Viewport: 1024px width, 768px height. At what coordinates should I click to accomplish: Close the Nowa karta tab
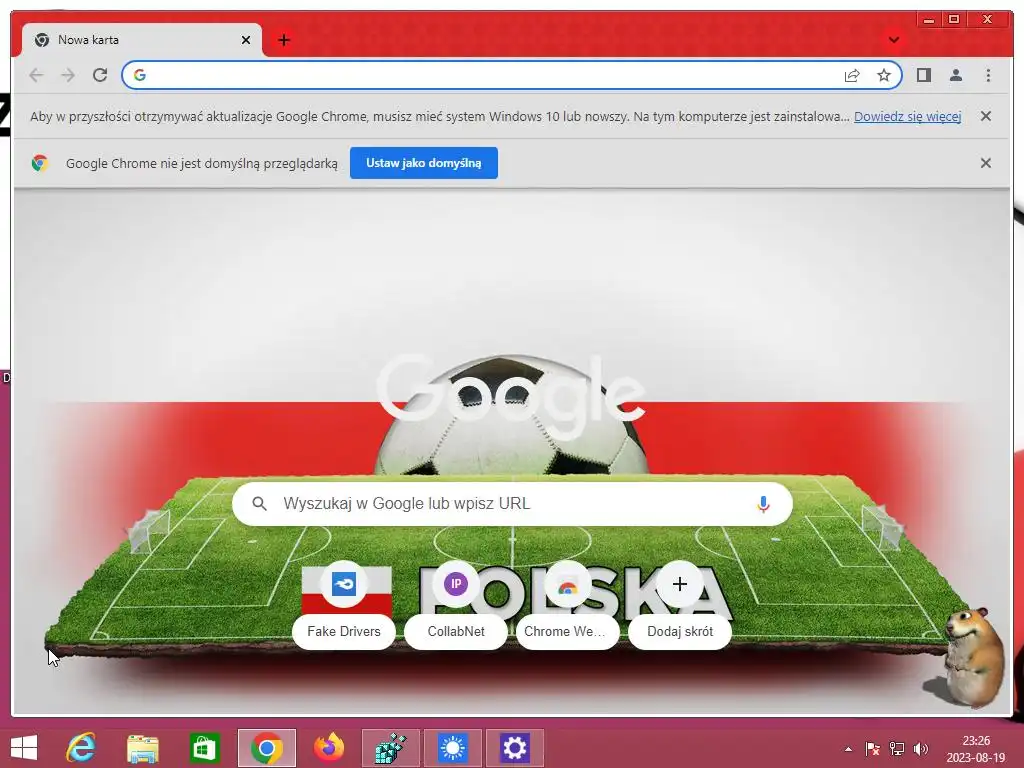pos(246,40)
